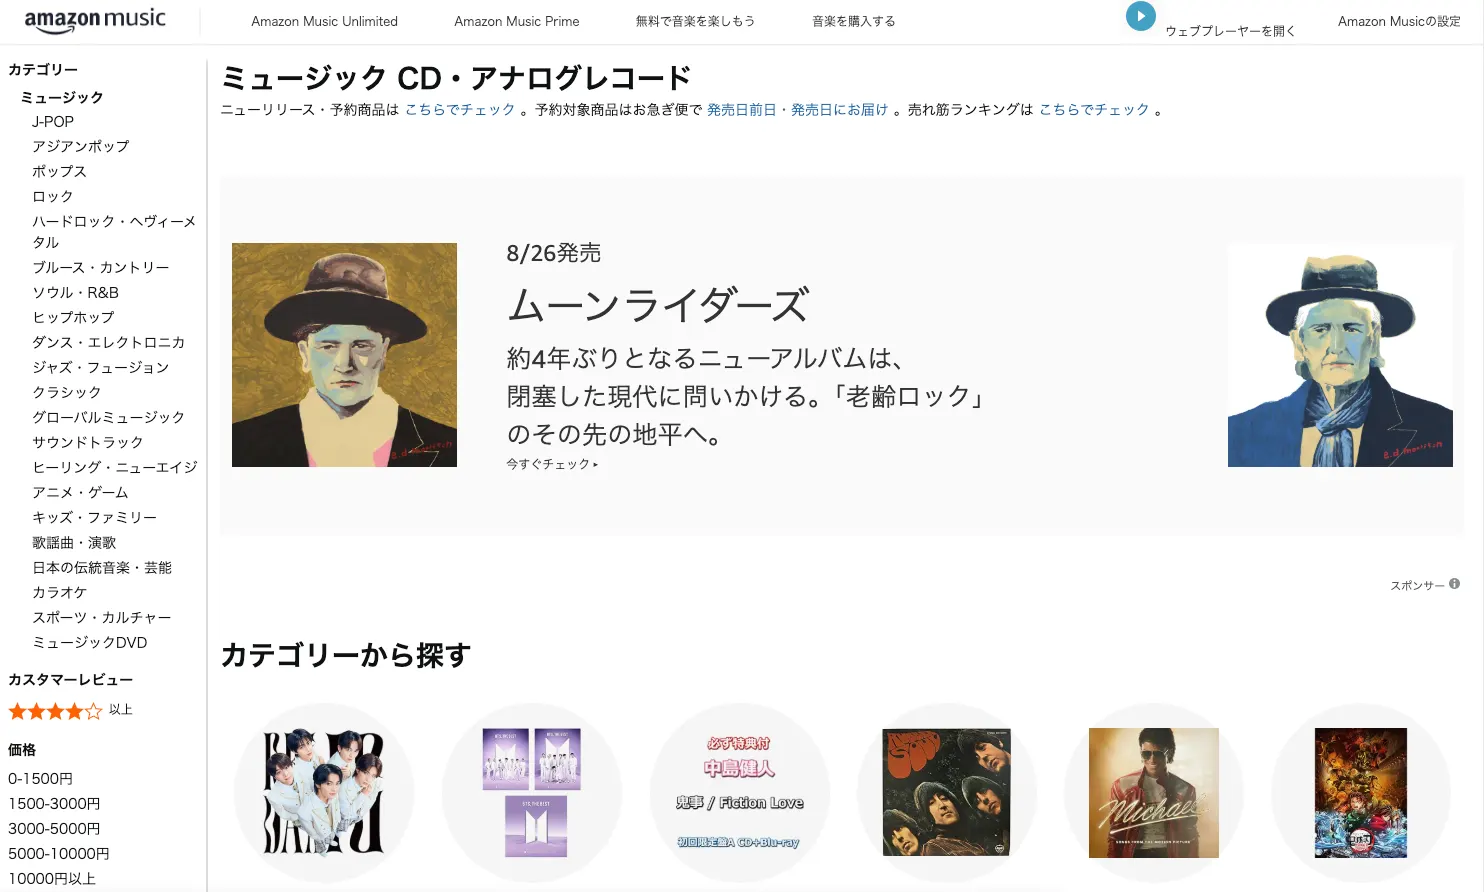This screenshot has height=892, width=1484.
Task: Select ミュージックDVD category
Action: tap(89, 642)
